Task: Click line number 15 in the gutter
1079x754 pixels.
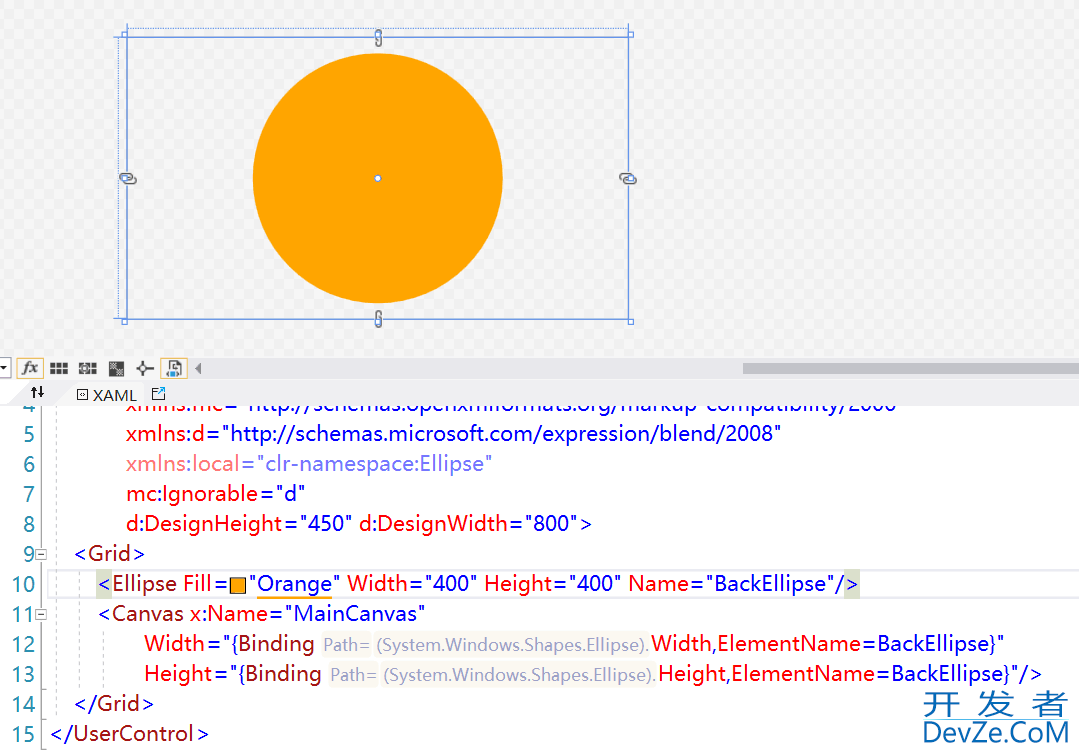Action: click(23, 735)
